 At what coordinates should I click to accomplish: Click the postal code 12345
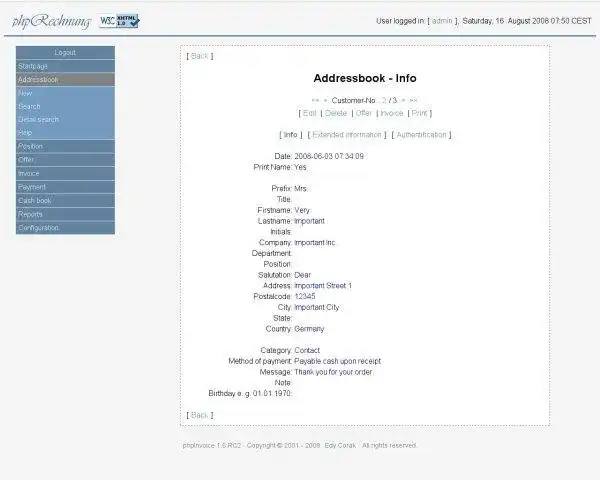(x=305, y=296)
